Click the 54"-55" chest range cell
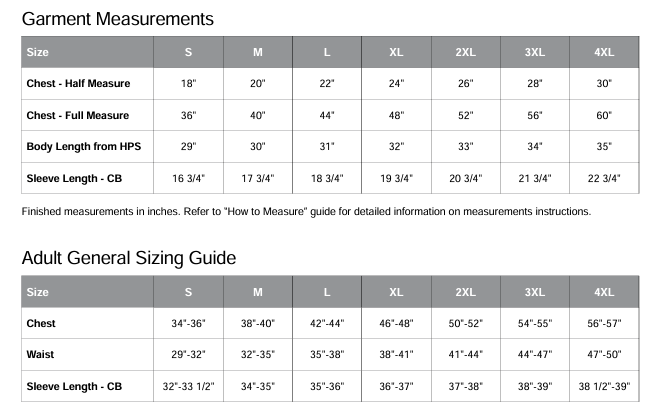The height and width of the screenshot is (419, 658). pos(535,324)
